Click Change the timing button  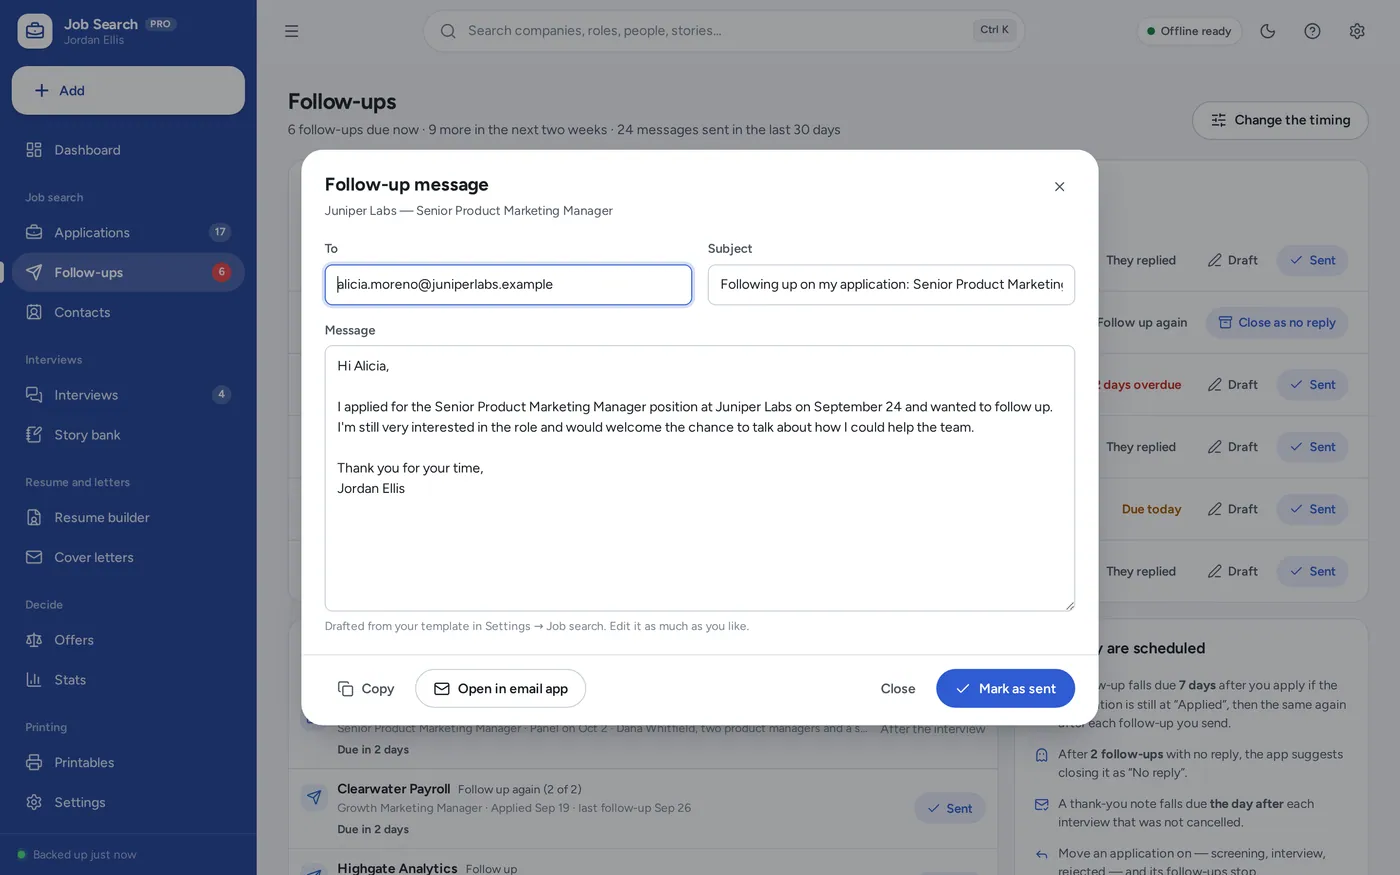(1280, 120)
